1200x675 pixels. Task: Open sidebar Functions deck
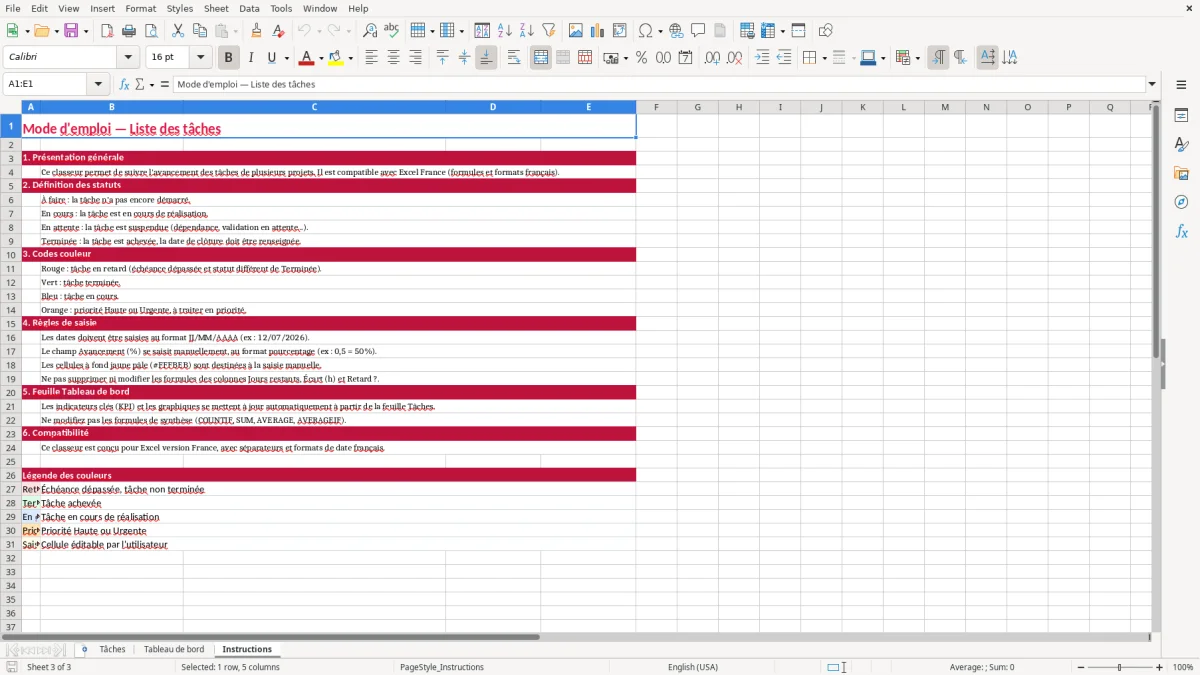1181,232
